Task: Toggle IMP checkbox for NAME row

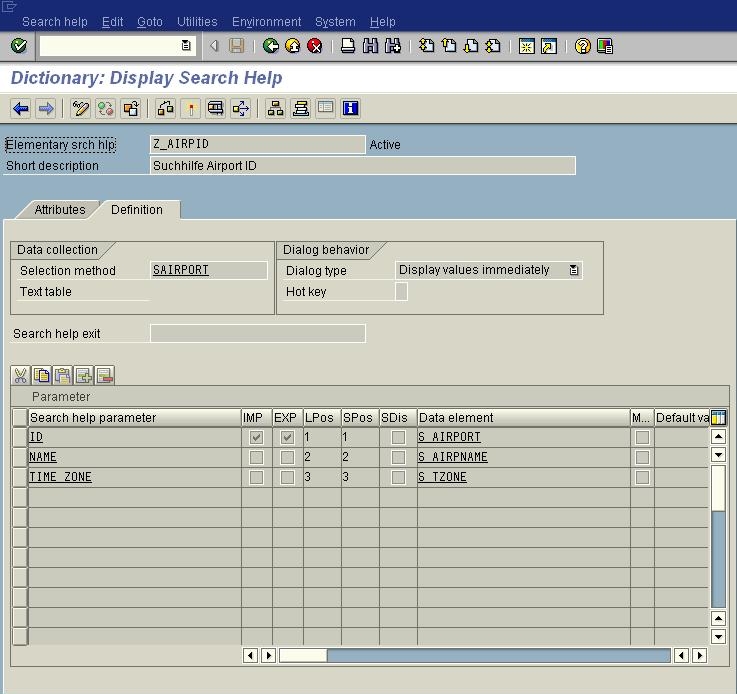Action: tap(256, 457)
